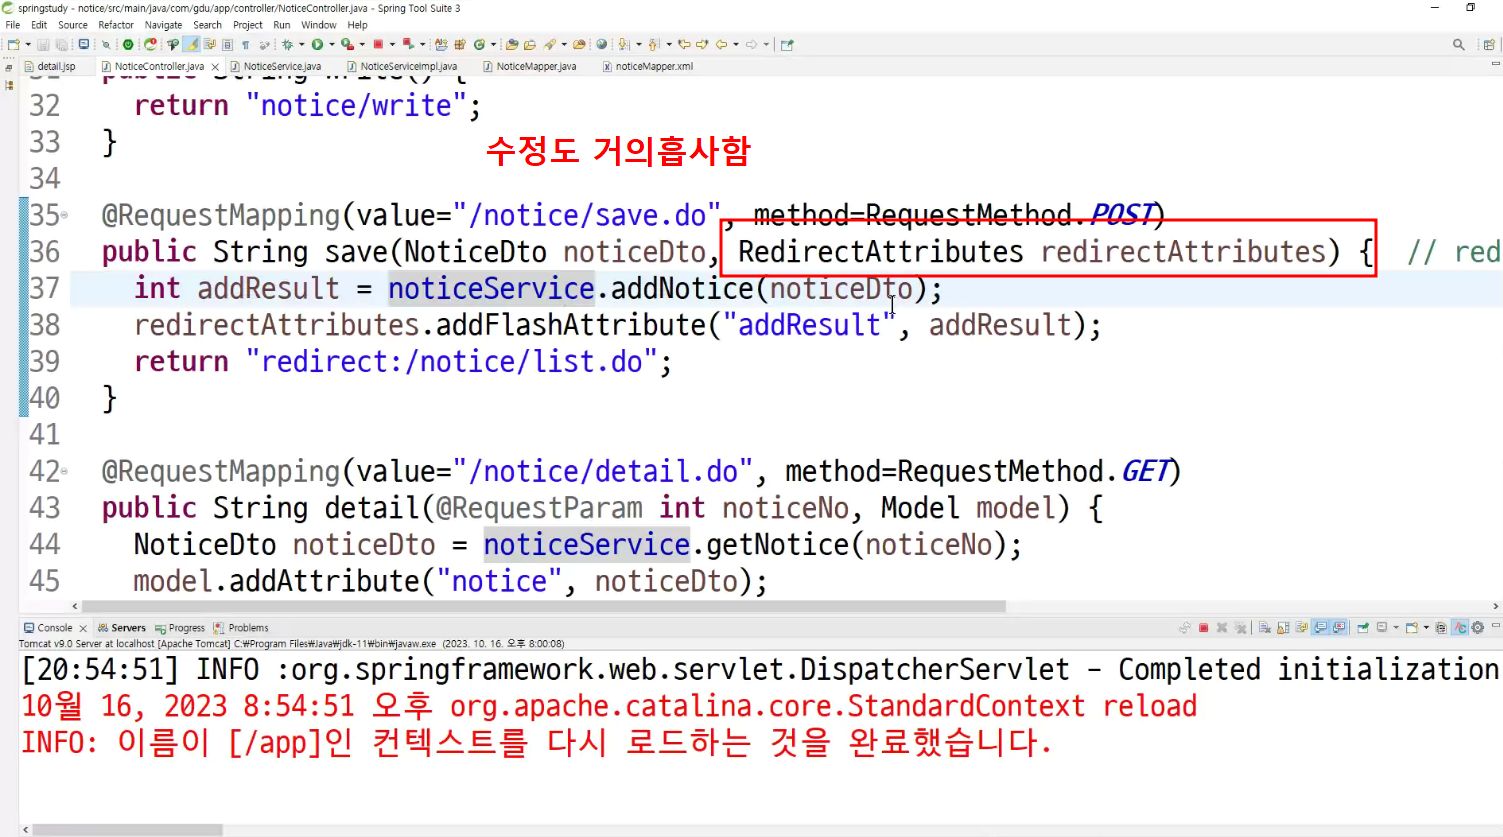This screenshot has height=837, width=1503.
Task: Toggle Show Console on Standard Out
Action: coord(1320,628)
